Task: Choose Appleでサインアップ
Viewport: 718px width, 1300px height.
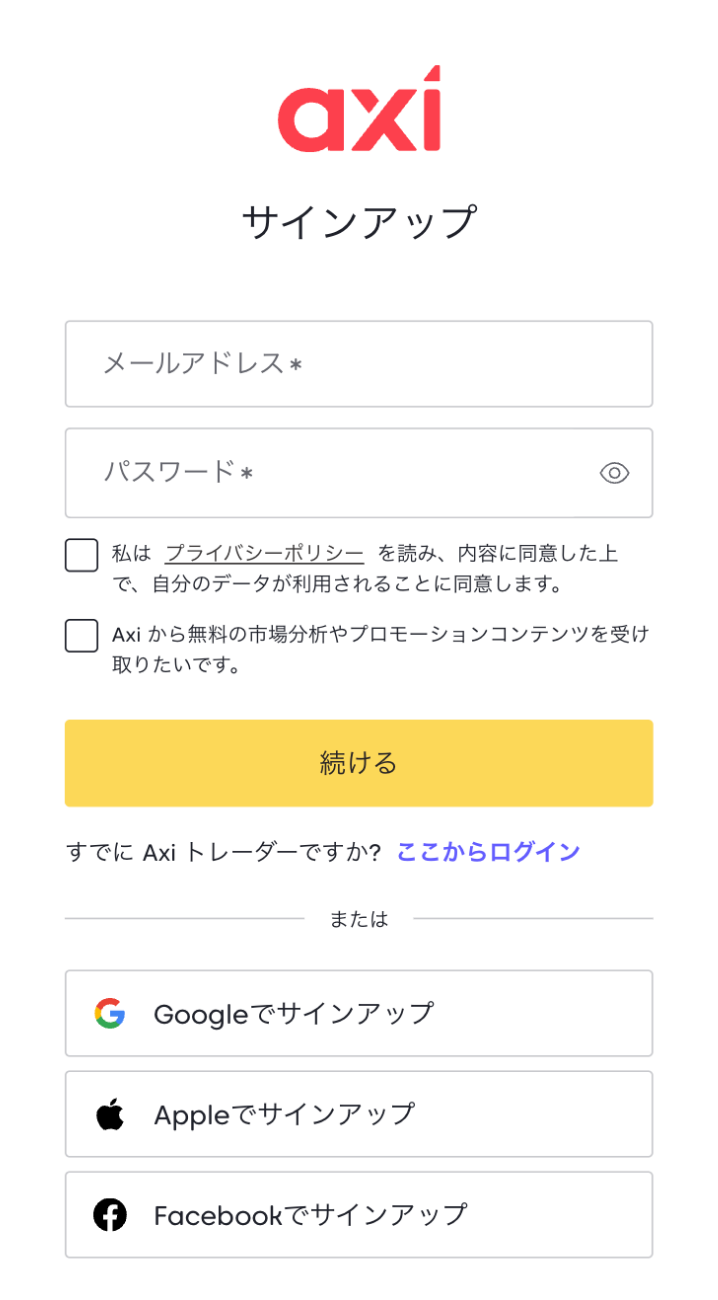Action: 359,1114
